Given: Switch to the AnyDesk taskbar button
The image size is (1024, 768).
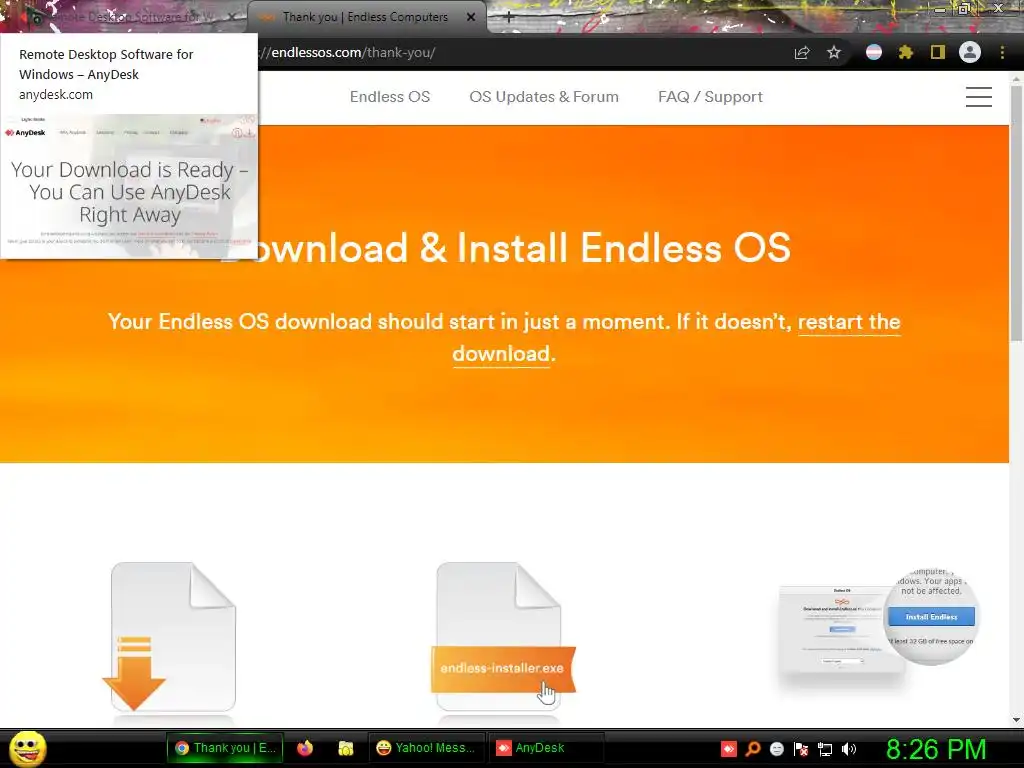Looking at the screenshot, I should click(x=546, y=748).
